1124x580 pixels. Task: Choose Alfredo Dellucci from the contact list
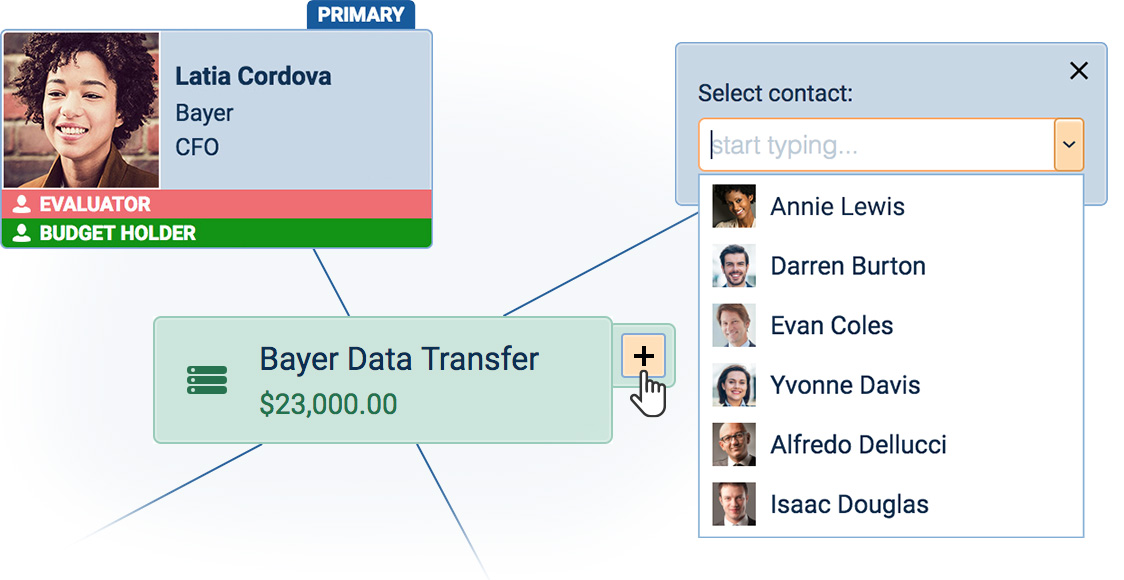click(x=858, y=444)
